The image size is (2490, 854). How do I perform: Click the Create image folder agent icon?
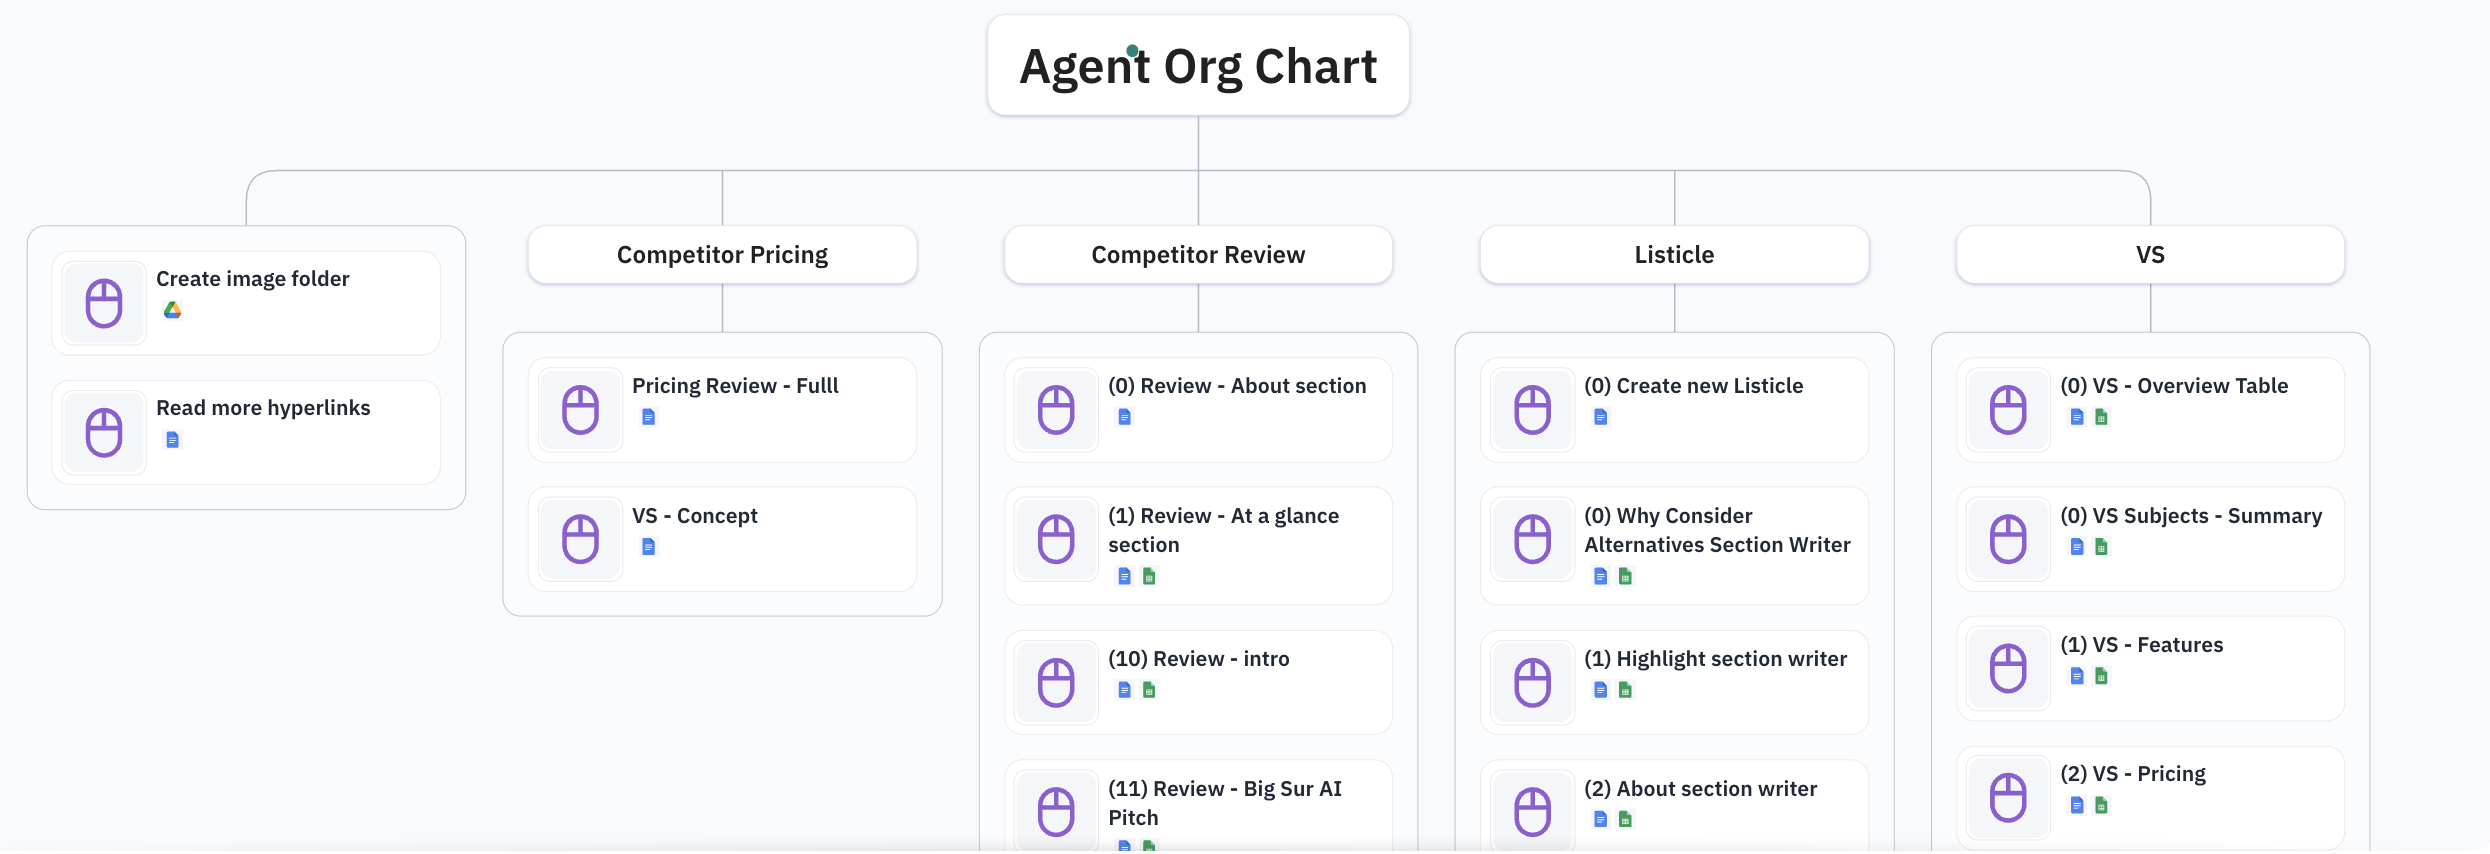coord(104,303)
